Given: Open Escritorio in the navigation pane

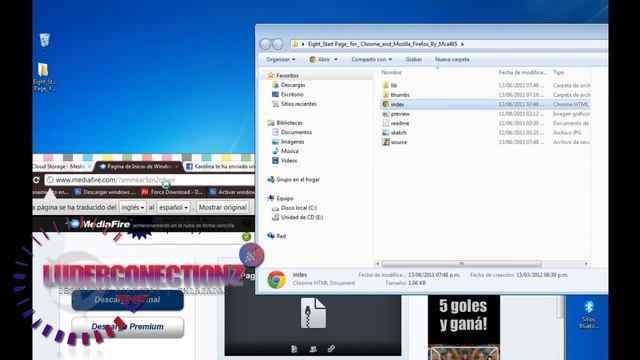Looking at the screenshot, I should click(292, 94).
